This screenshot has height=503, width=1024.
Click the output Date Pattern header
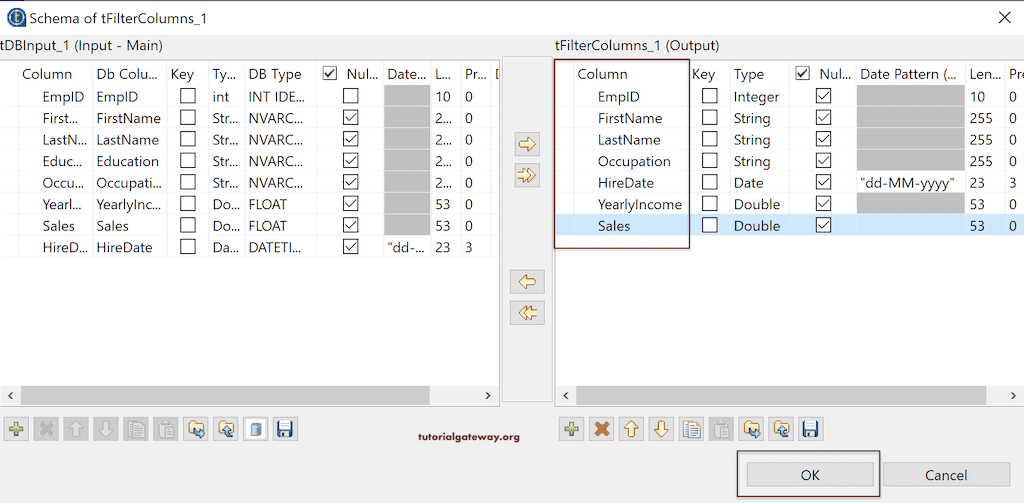[x=909, y=74]
